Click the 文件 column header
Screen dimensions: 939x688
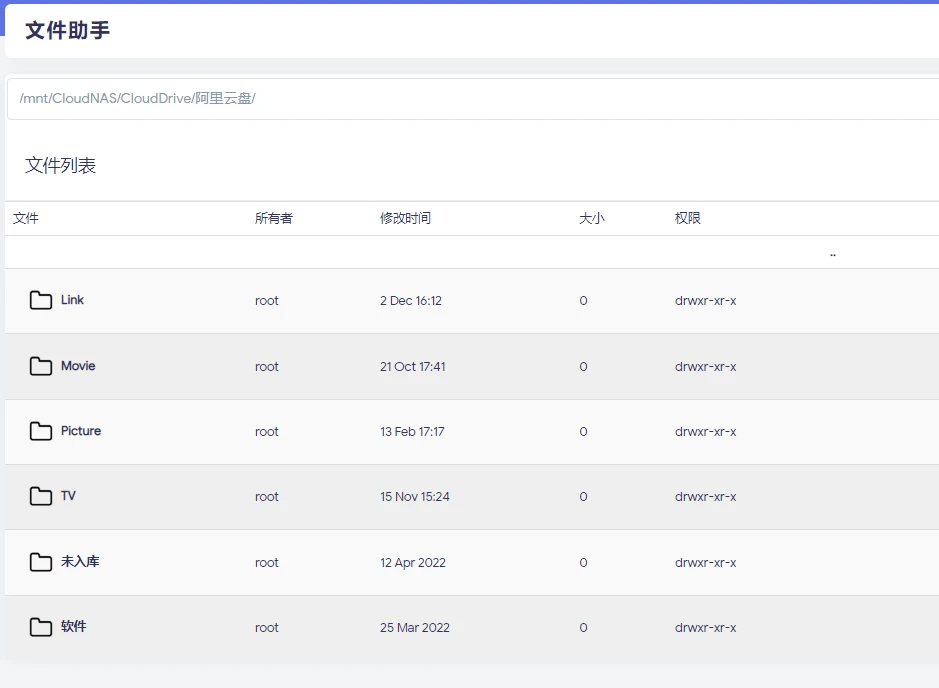(x=26, y=218)
